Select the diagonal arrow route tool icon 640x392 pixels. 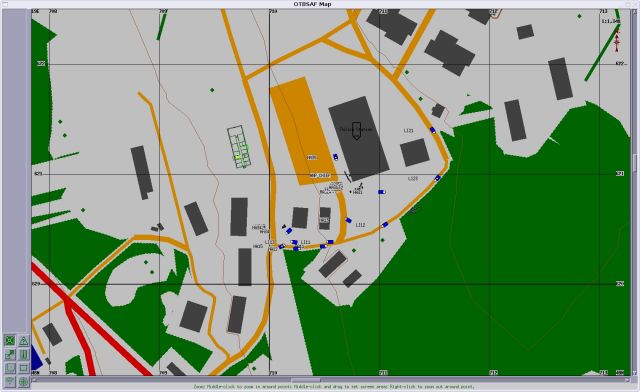[x=10, y=354]
